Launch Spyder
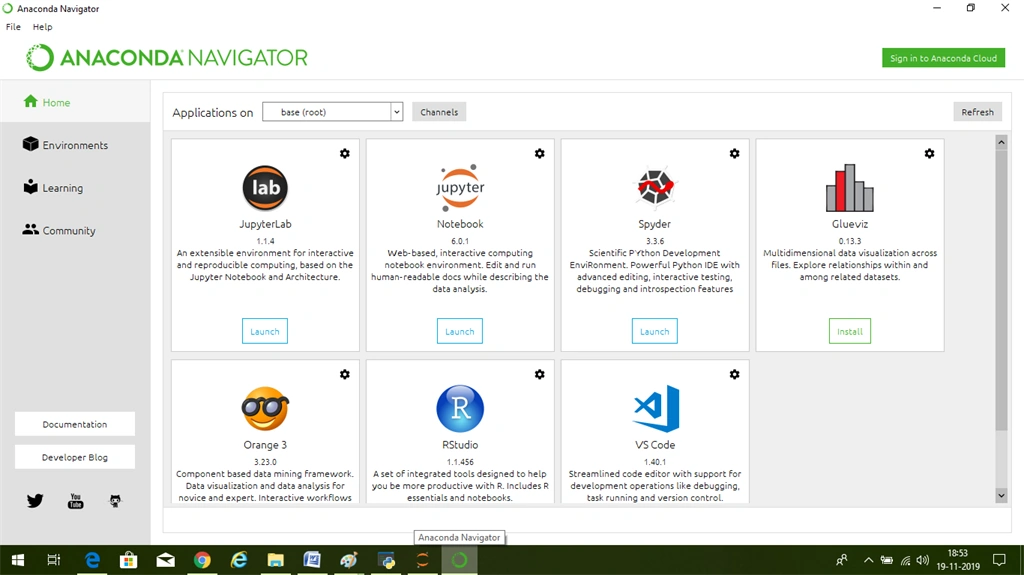Image resolution: width=1024 pixels, height=575 pixels. pos(654,331)
